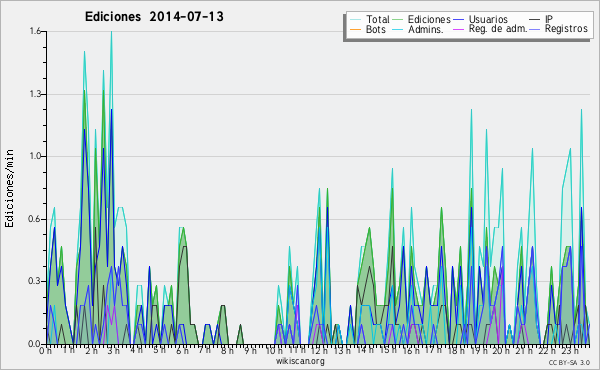The height and width of the screenshot is (370, 600).
Task: Open the wikiscan.org link below chart
Action: [x=300, y=361]
